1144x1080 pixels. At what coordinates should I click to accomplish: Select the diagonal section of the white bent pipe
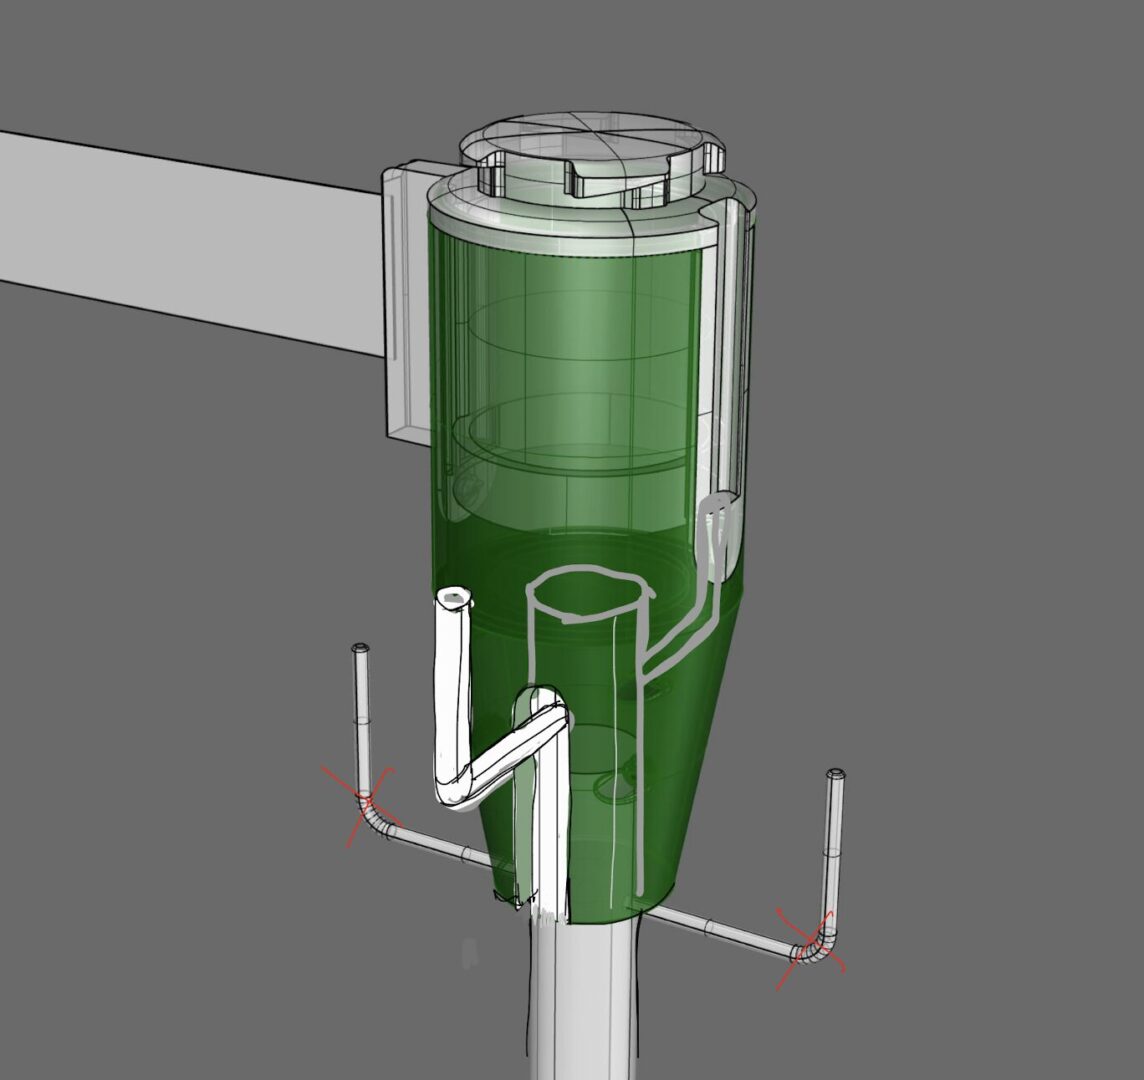[x=510, y=752]
